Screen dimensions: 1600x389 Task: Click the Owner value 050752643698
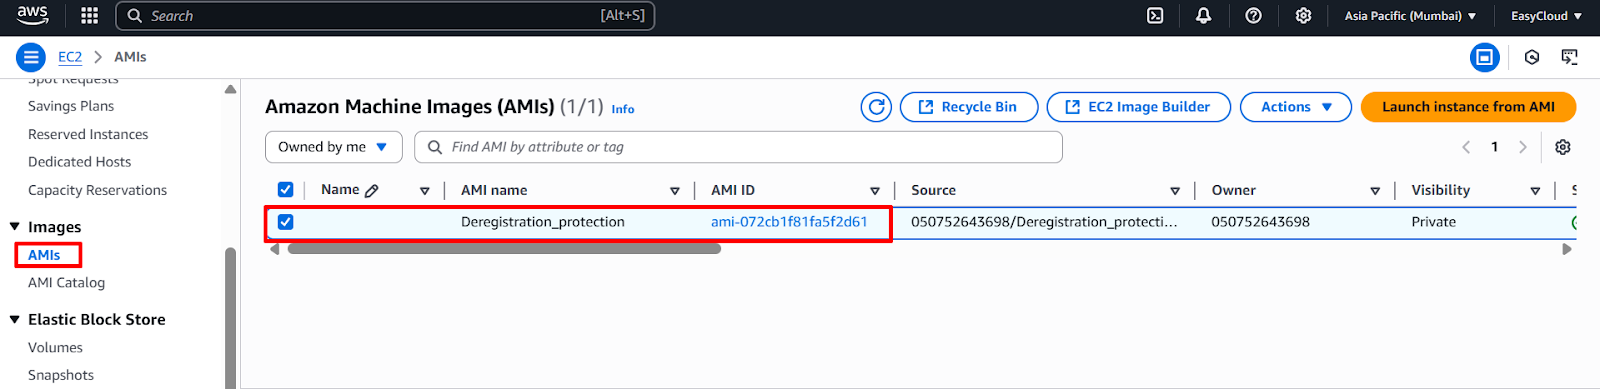click(x=1260, y=222)
